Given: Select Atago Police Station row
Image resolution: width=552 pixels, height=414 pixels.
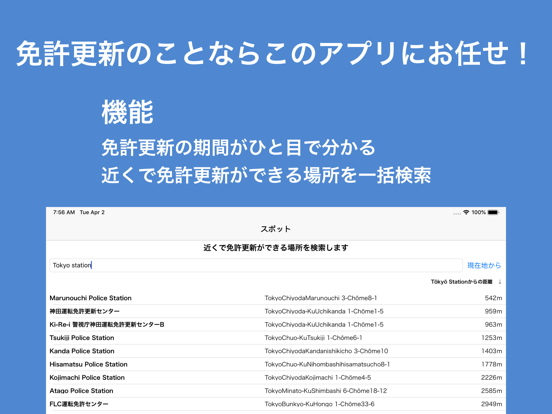Looking at the screenshot, I should pyautogui.click(x=276, y=391).
